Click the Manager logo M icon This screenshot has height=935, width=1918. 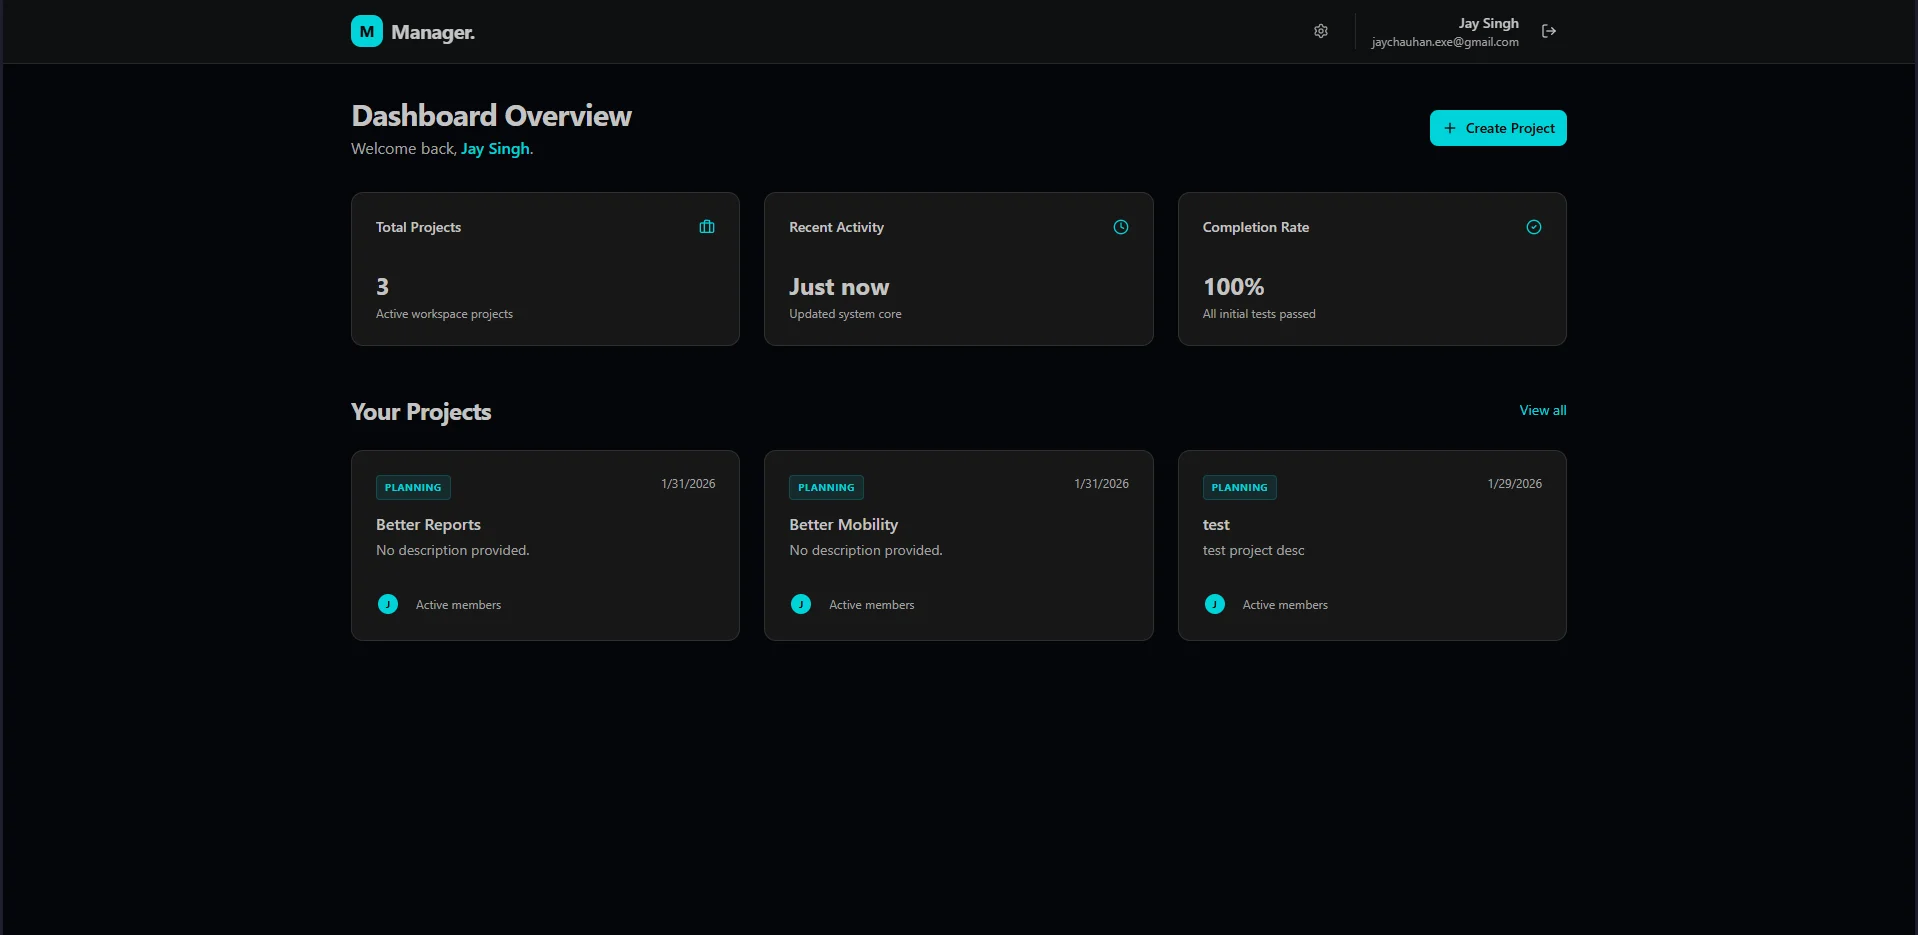tap(367, 31)
